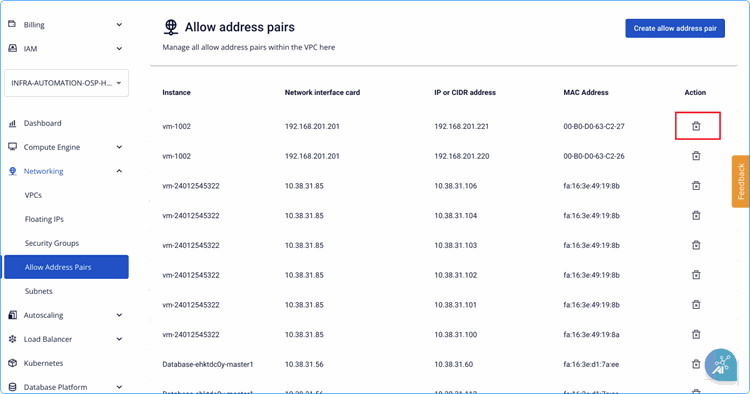Expand the Load Balancer chevron
Image resolution: width=750 pixels, height=394 pixels.
click(x=119, y=339)
